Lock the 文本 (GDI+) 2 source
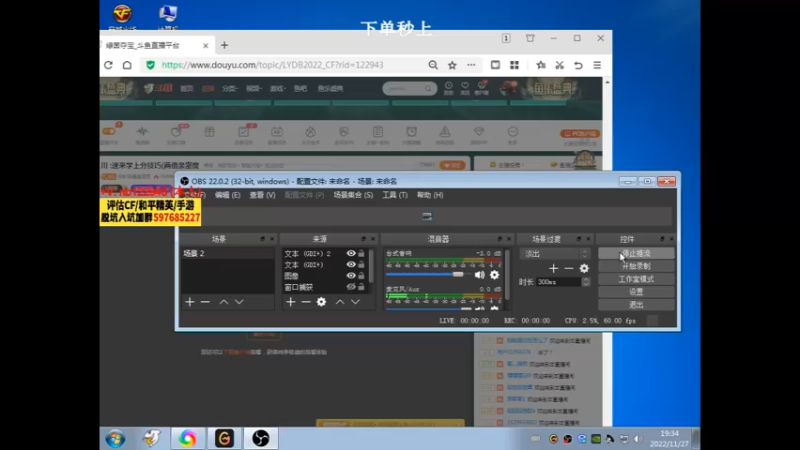The image size is (800, 450). pos(361,253)
